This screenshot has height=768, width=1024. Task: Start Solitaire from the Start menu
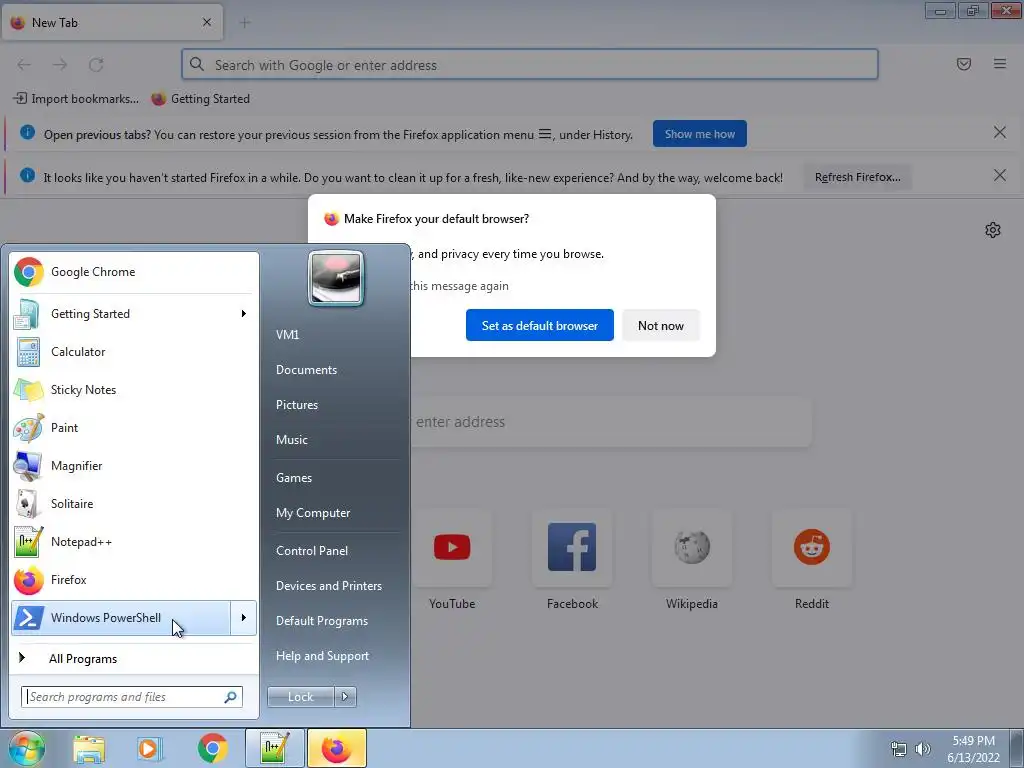click(134, 504)
